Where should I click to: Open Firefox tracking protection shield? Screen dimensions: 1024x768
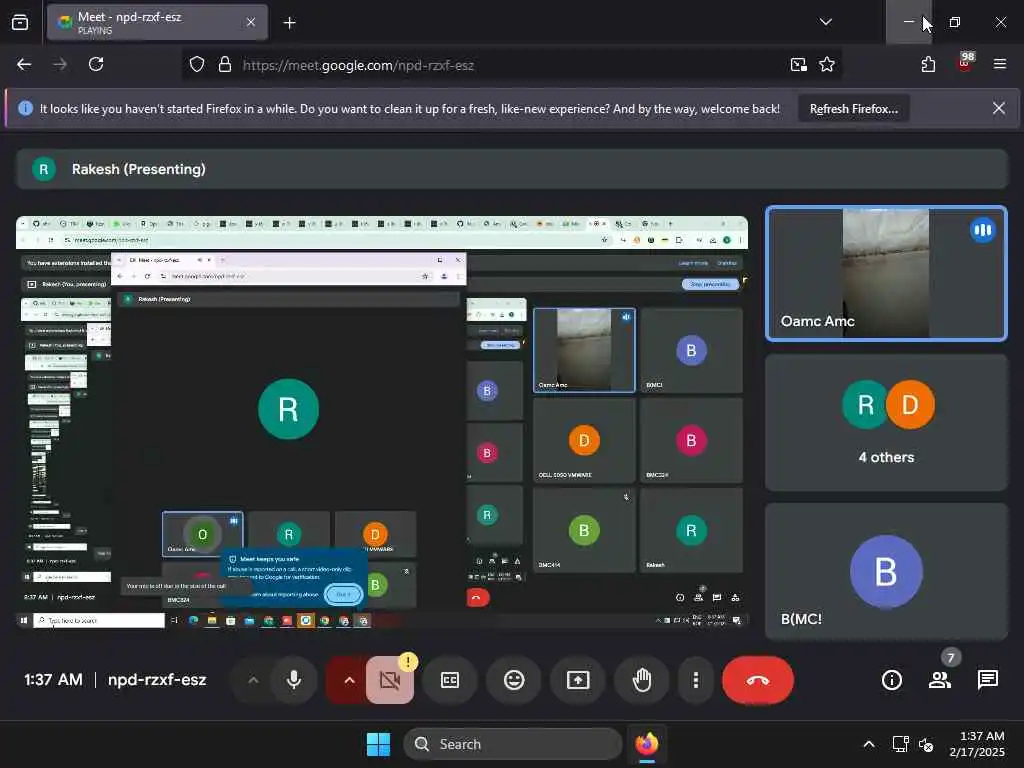(x=197, y=65)
